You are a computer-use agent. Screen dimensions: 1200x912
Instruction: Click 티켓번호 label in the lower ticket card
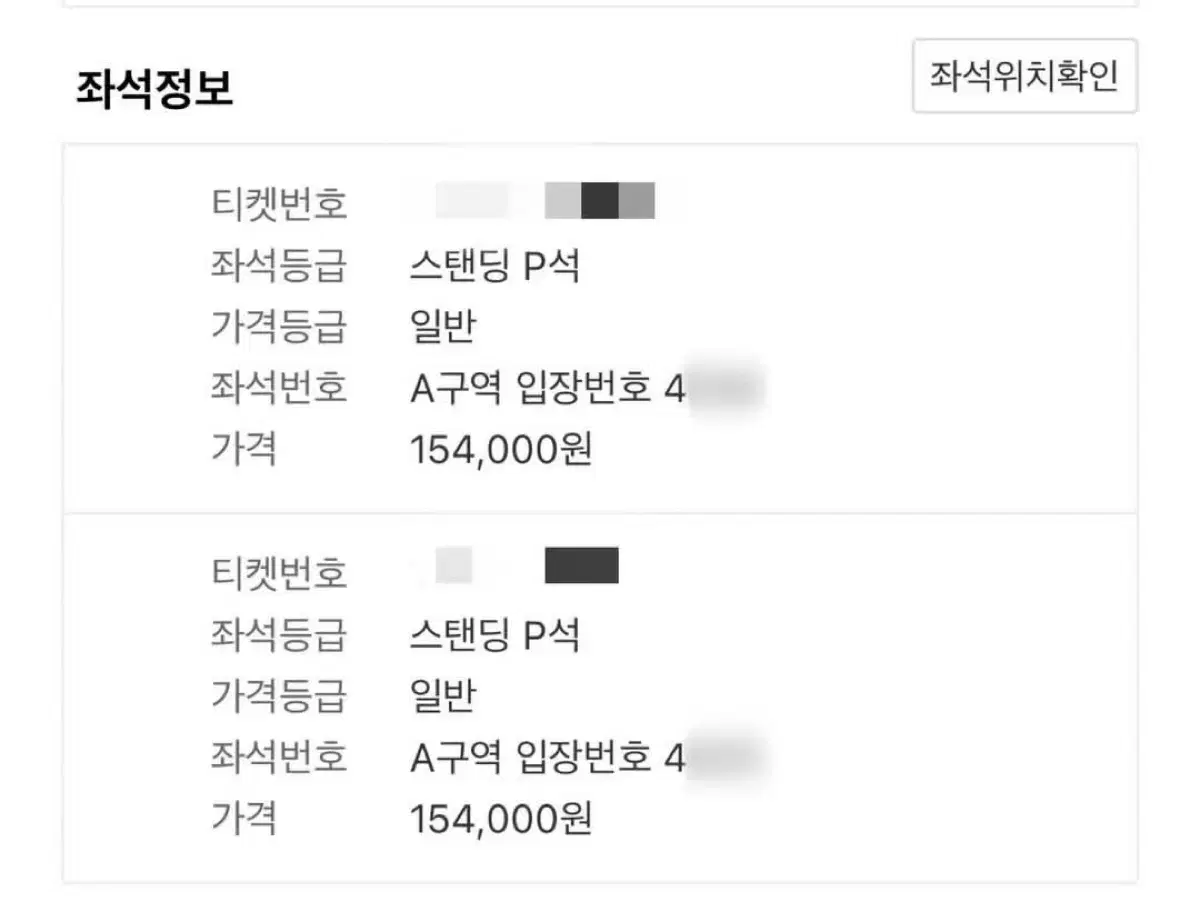pyautogui.click(x=279, y=573)
